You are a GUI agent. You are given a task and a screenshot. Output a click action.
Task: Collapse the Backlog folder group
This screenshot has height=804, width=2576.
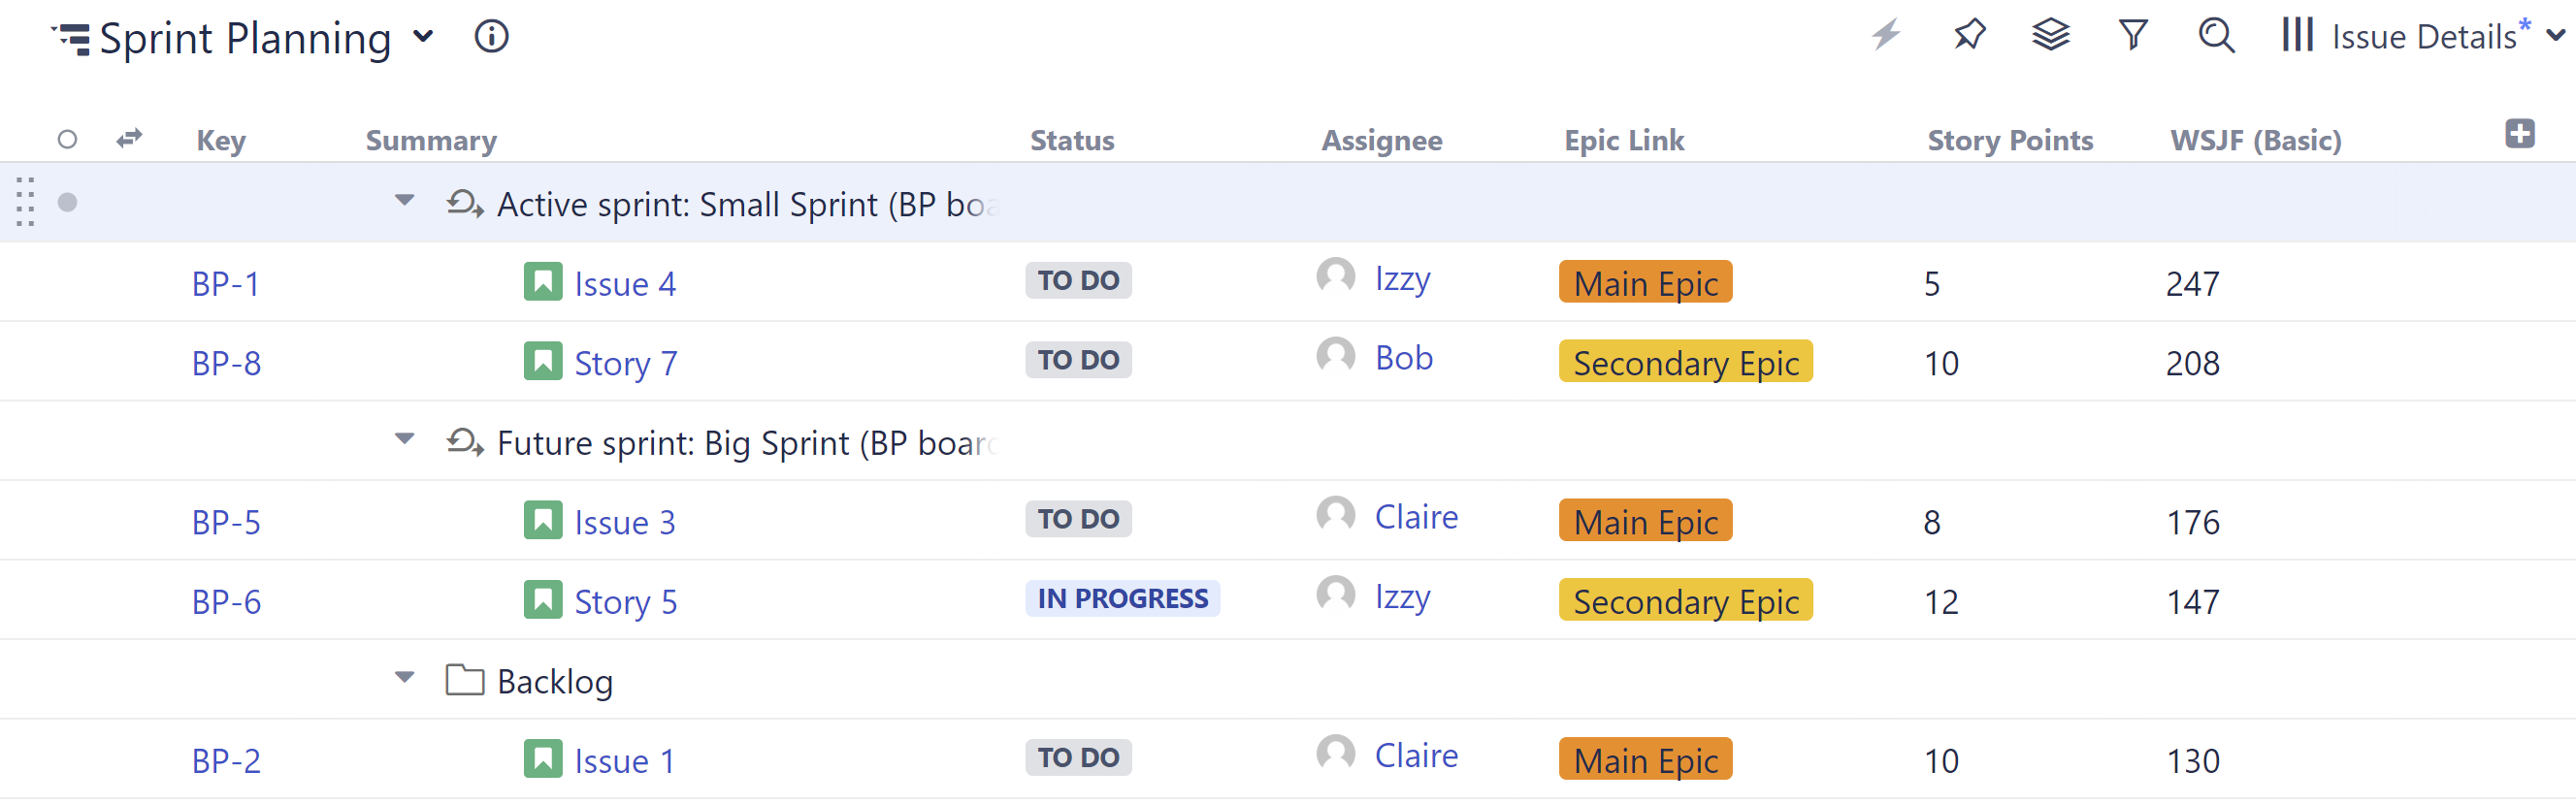[x=404, y=678]
